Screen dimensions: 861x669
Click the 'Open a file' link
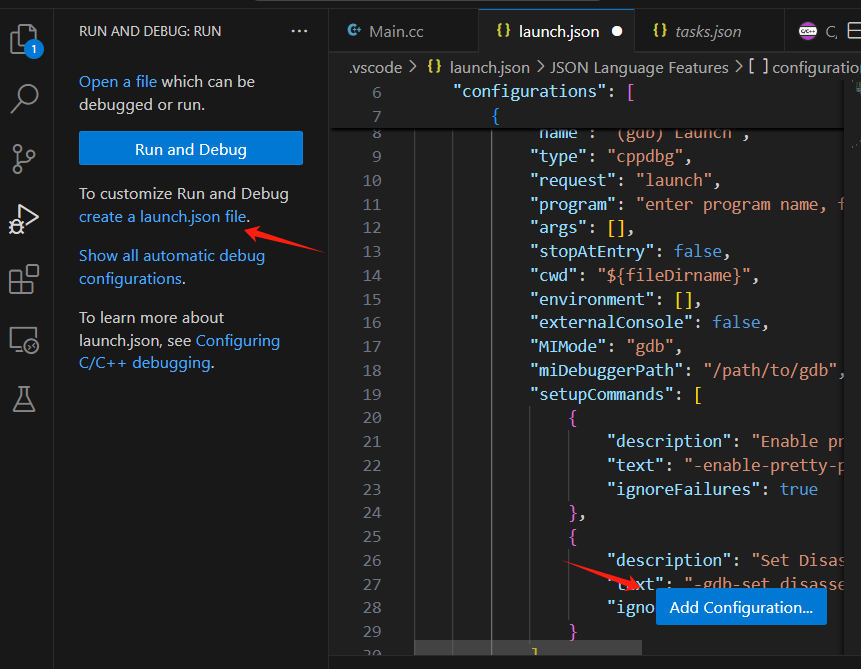(118, 82)
